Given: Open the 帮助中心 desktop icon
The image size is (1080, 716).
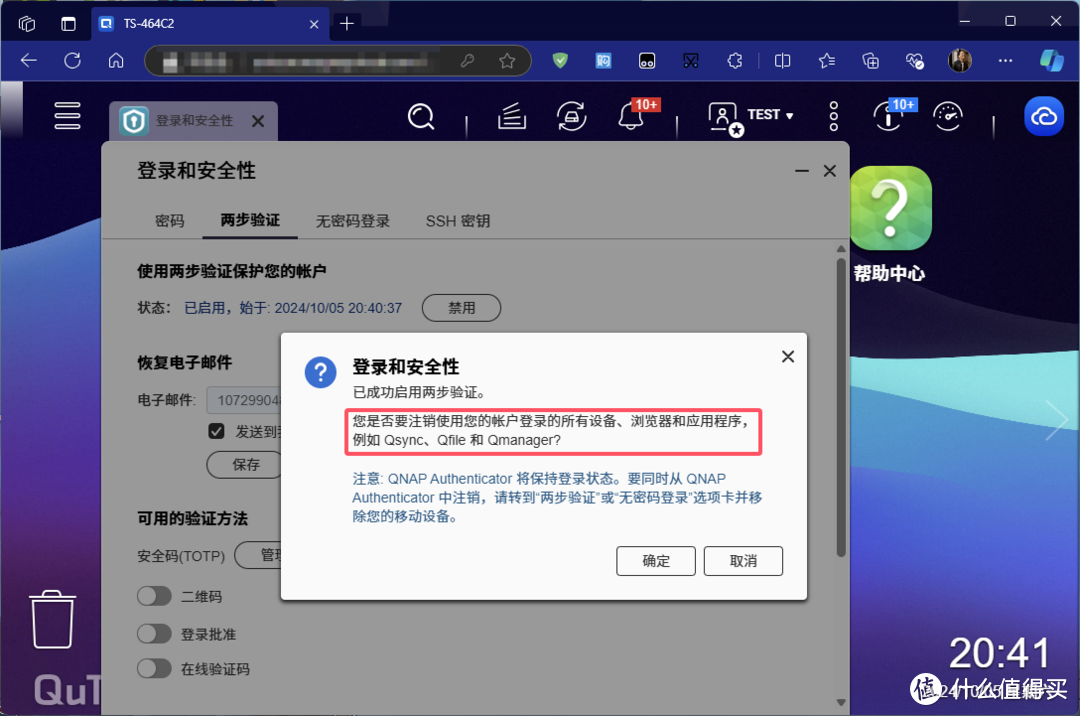Looking at the screenshot, I should (x=890, y=208).
